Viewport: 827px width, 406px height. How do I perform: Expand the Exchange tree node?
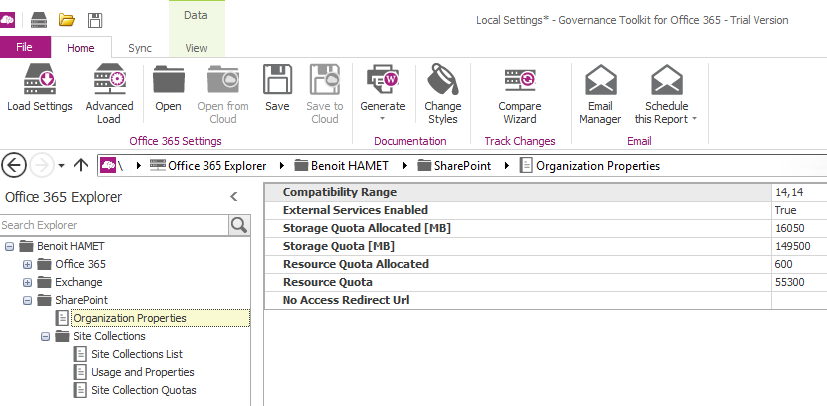[x=28, y=282]
